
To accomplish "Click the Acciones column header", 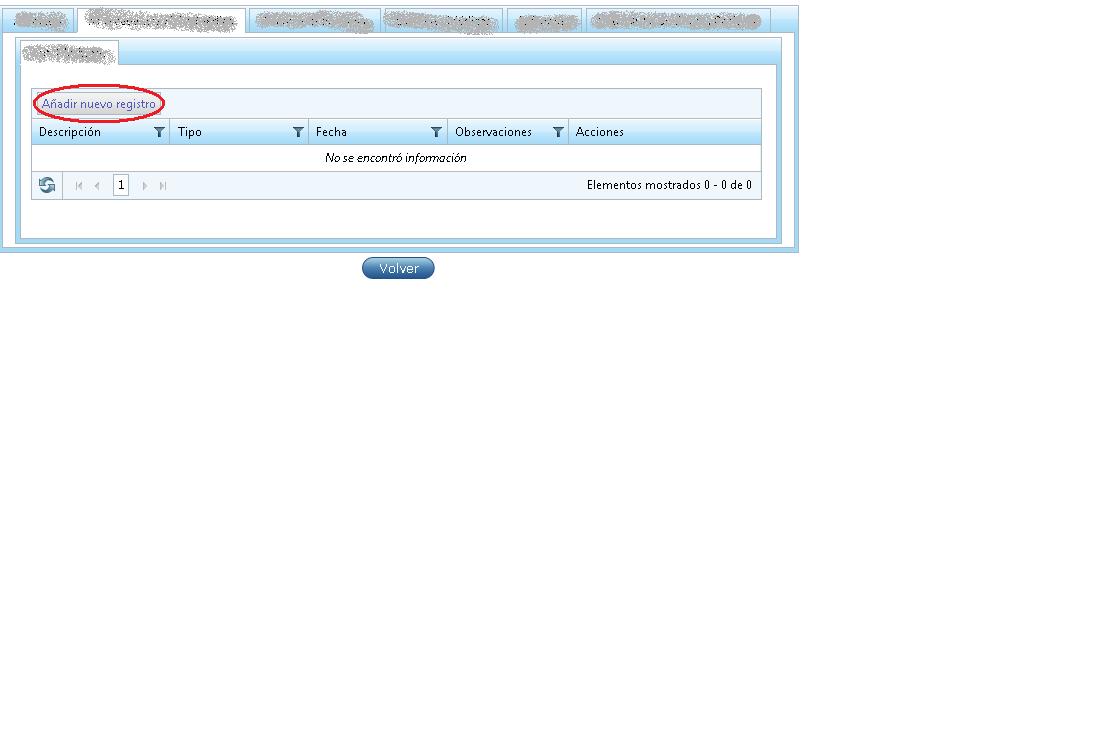I will pyautogui.click(x=599, y=132).
